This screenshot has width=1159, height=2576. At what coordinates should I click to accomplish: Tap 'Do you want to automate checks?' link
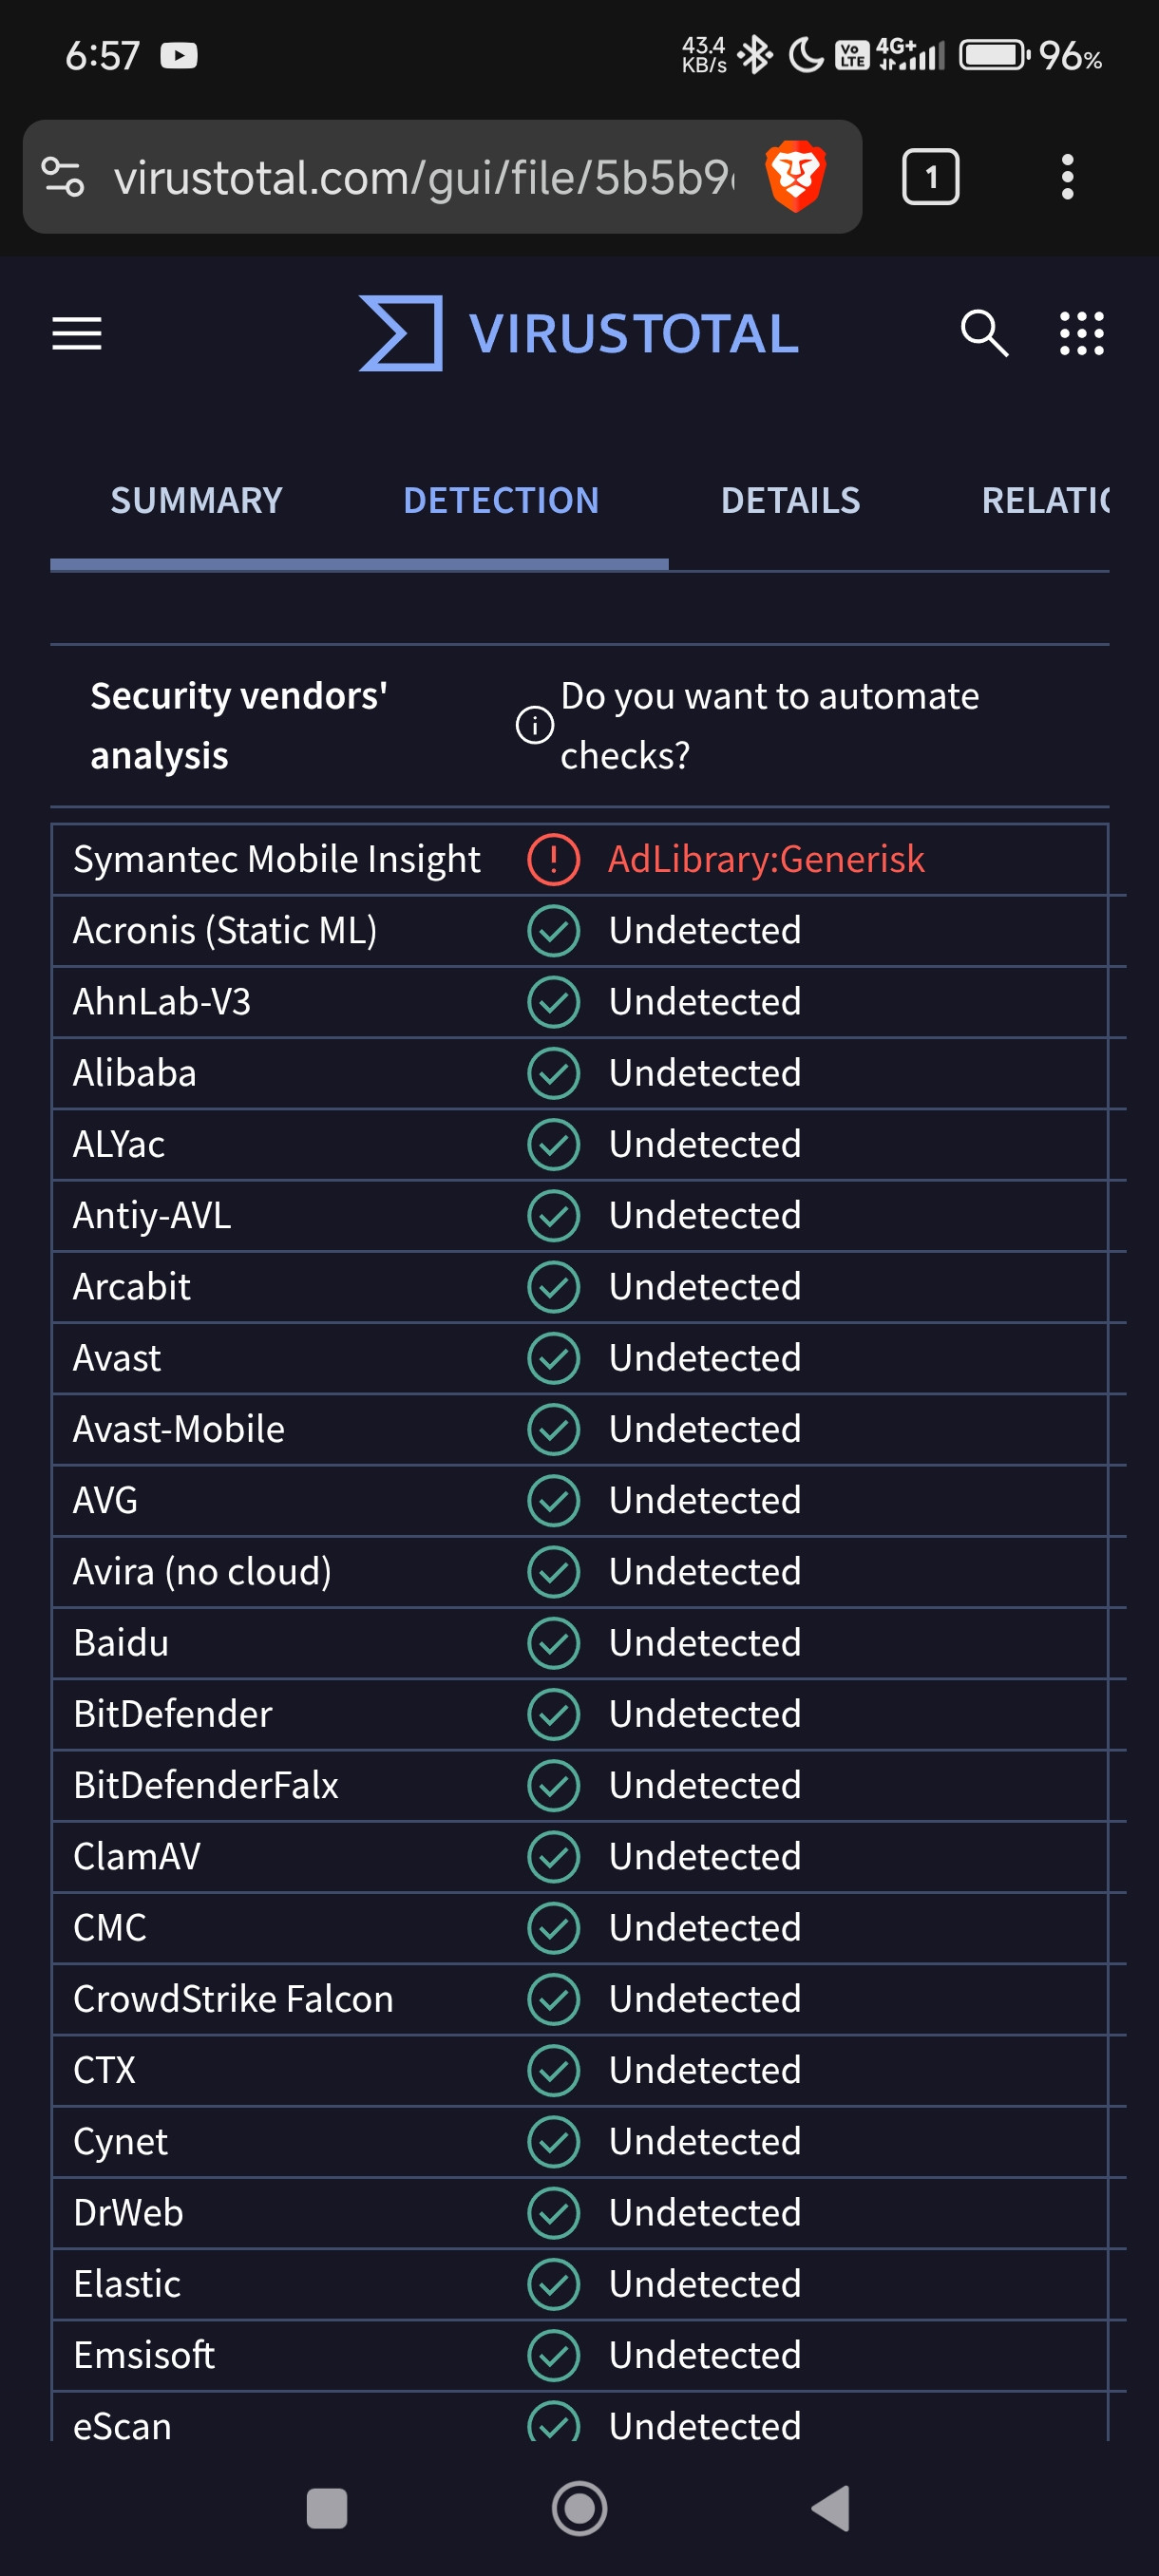769,725
